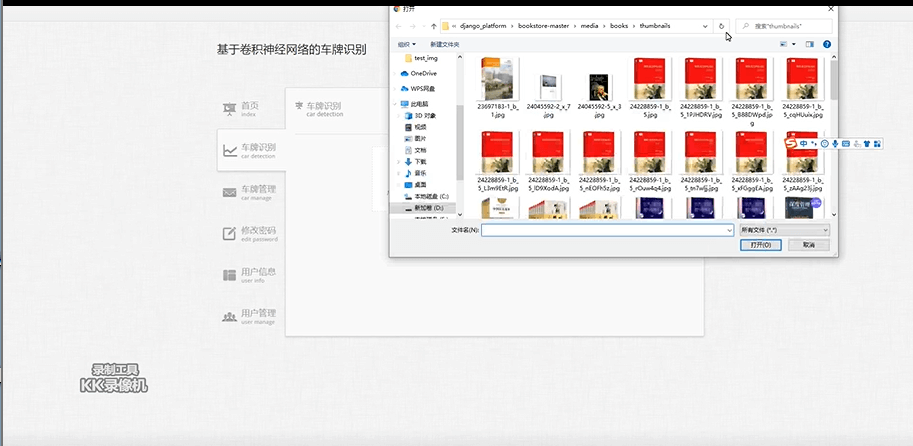Open the file dialog help icon

(827, 44)
